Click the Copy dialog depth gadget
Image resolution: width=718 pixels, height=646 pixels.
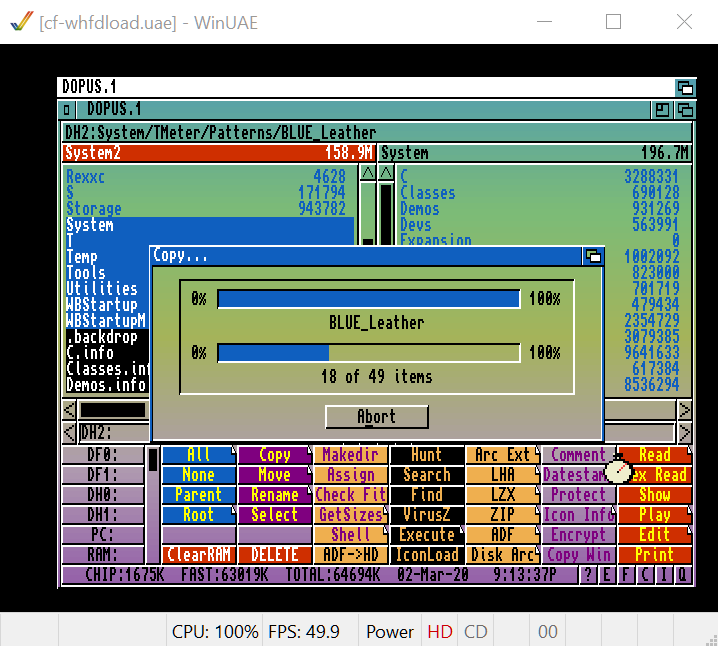tap(593, 256)
